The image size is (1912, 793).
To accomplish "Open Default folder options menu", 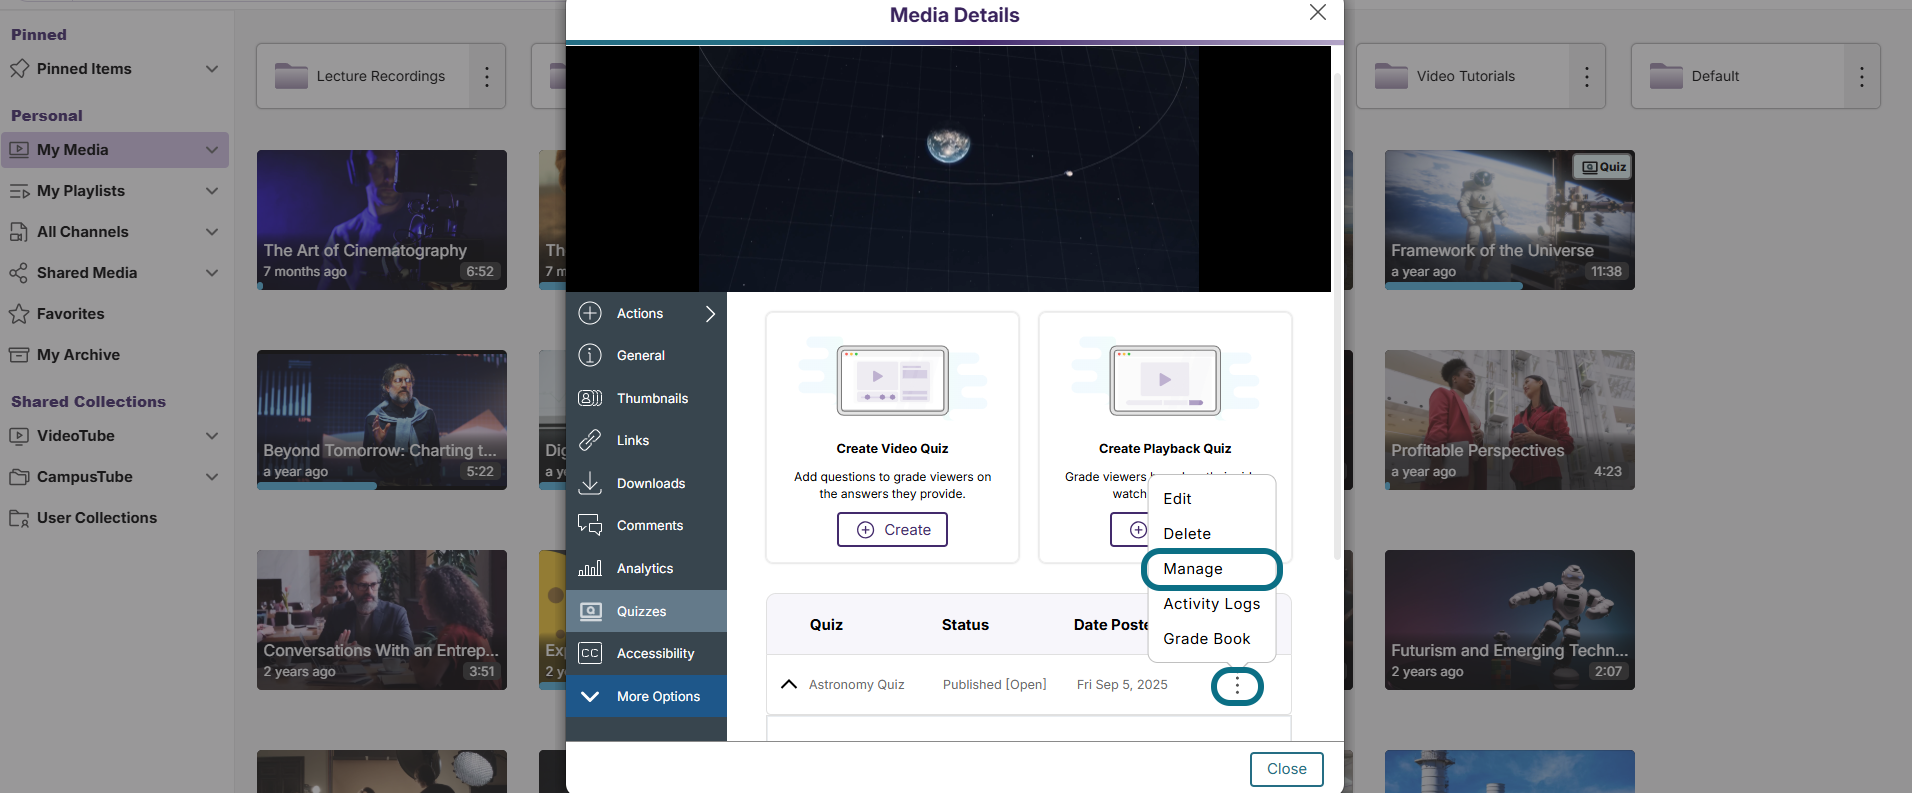I will coord(1862,76).
